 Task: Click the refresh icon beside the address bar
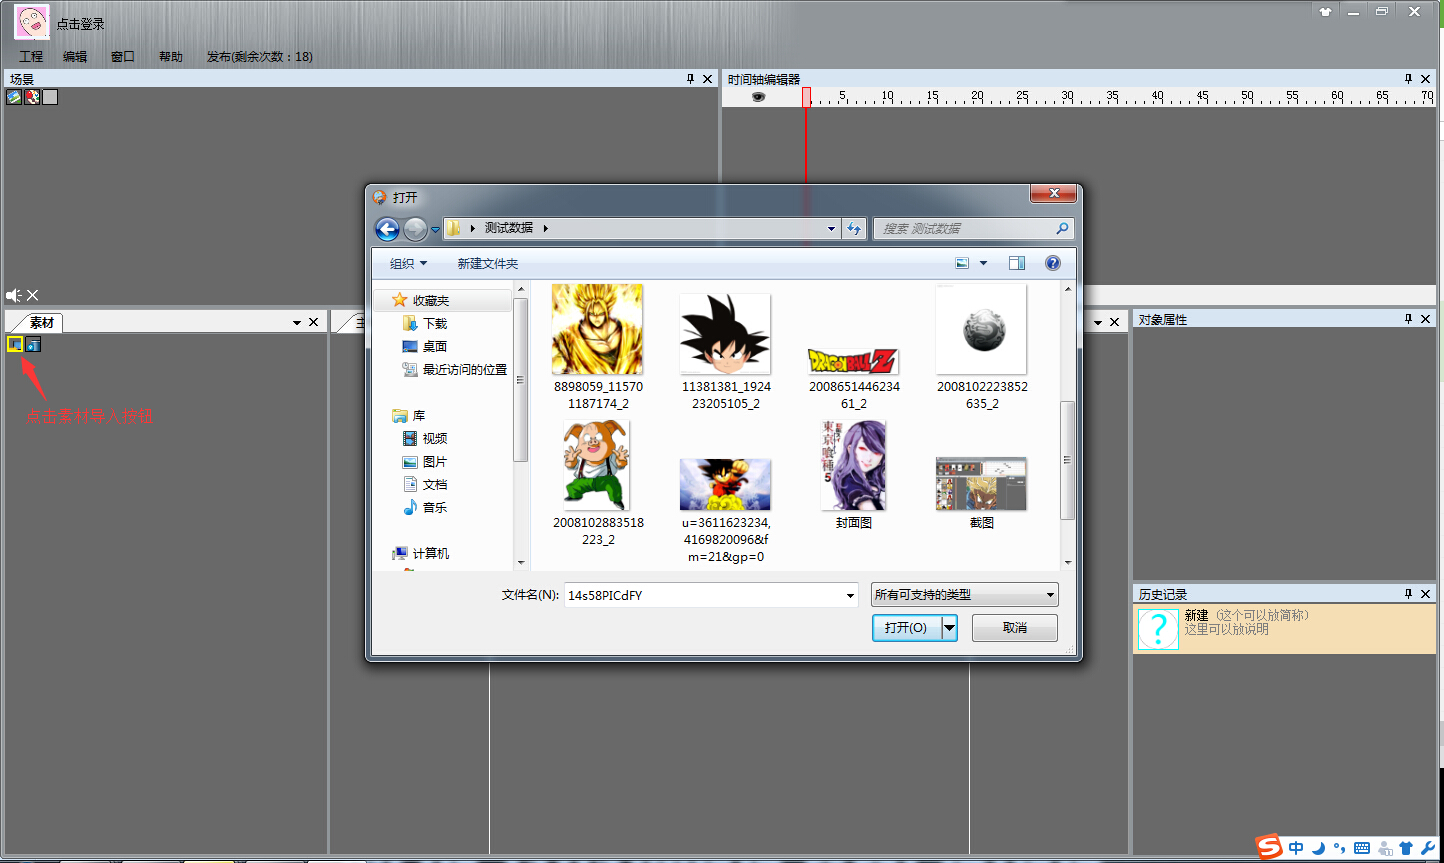point(854,229)
